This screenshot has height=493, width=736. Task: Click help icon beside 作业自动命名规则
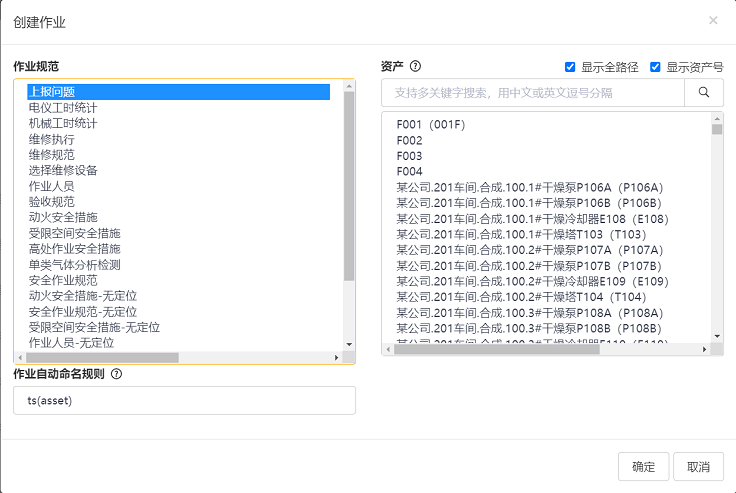[117, 374]
